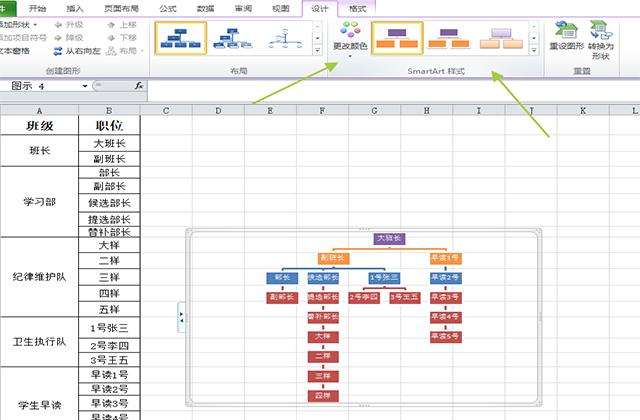Click the 班级 header cell
This screenshot has height=420, width=640.
pos(39,125)
